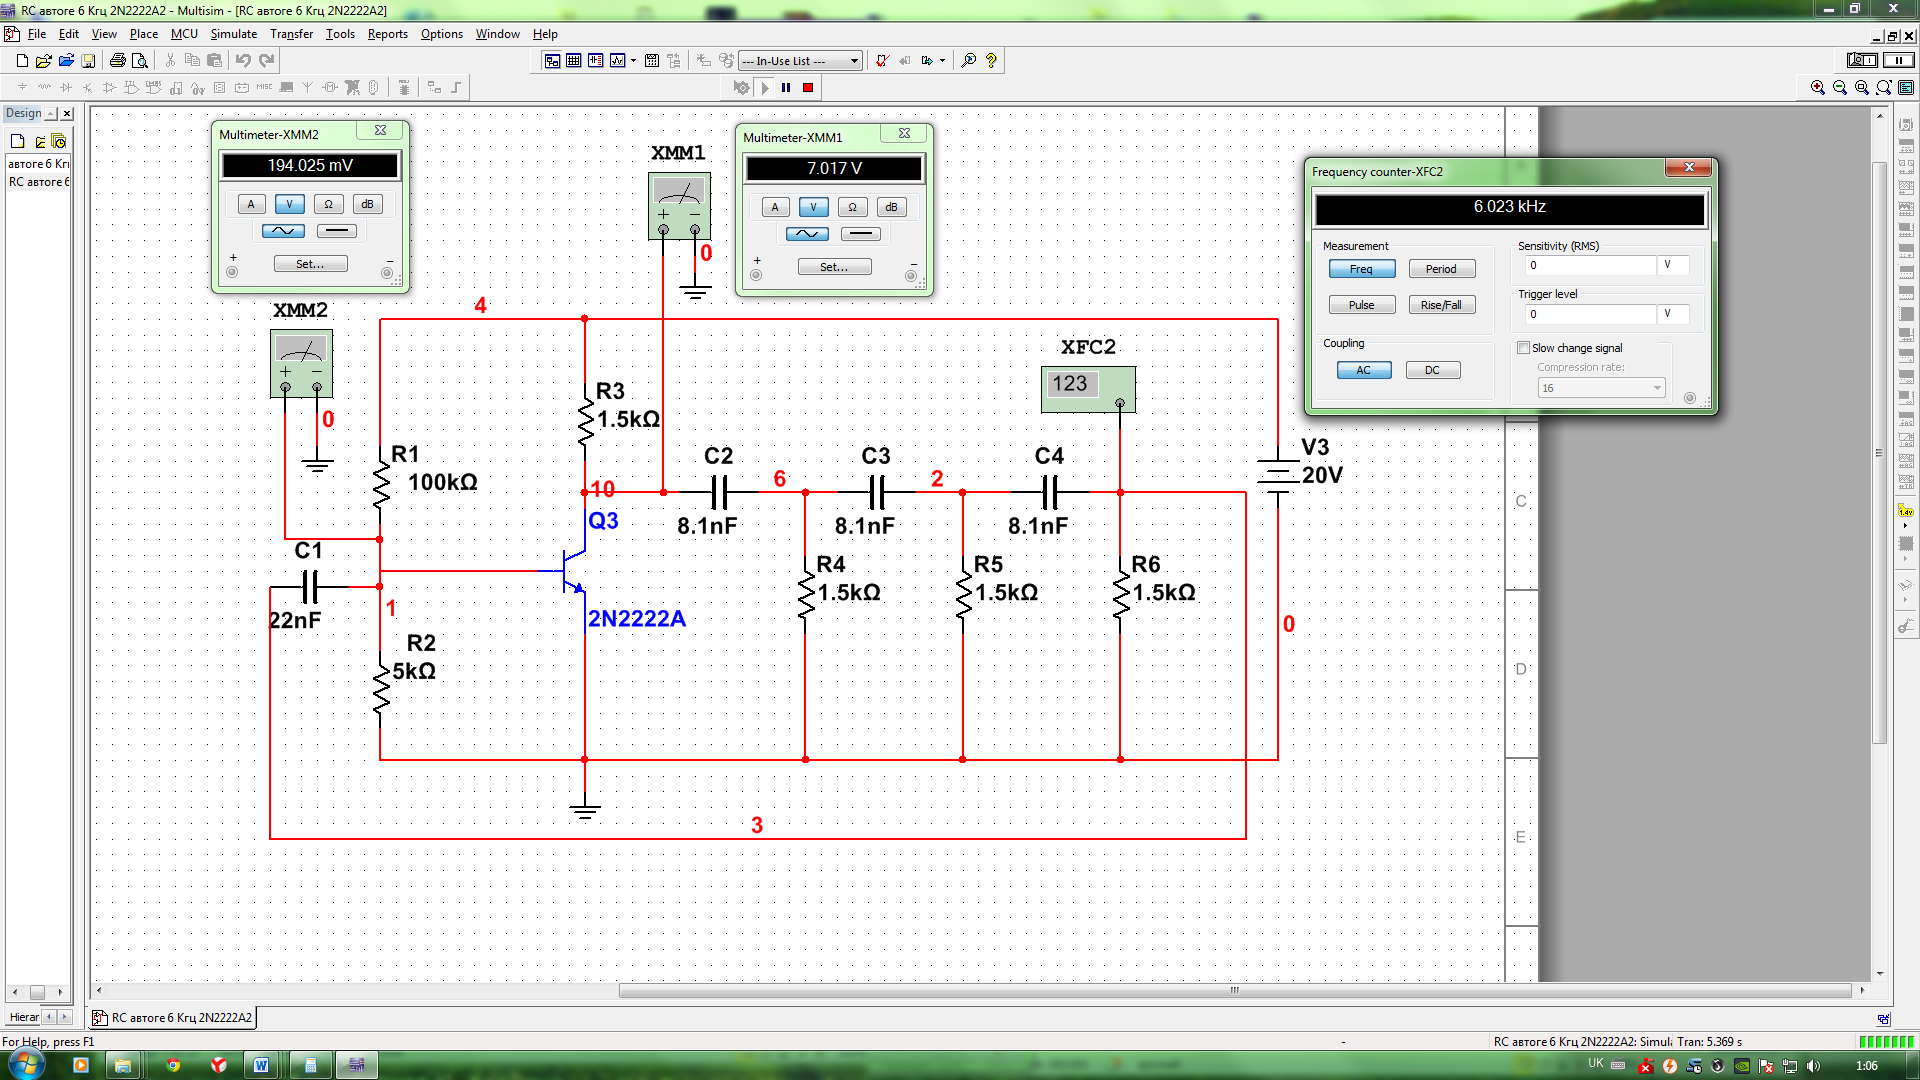Zoom to selected area
The image size is (1920, 1080).
1862,88
